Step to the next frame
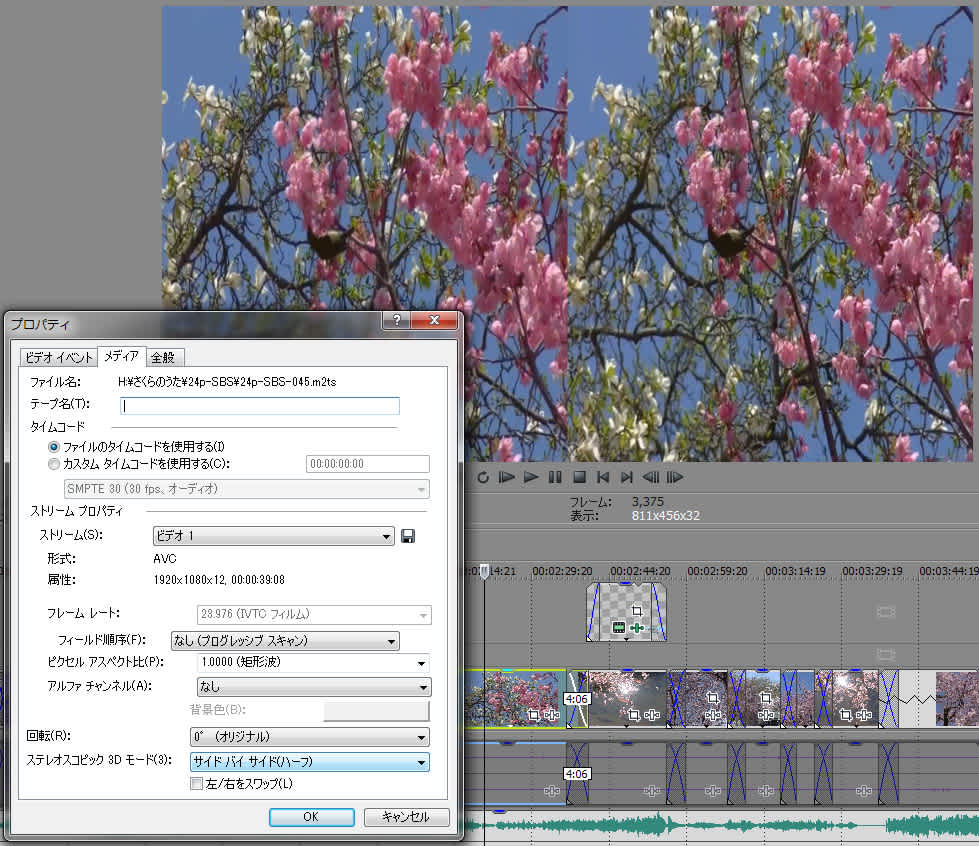Image resolution: width=979 pixels, height=846 pixels. tap(675, 477)
